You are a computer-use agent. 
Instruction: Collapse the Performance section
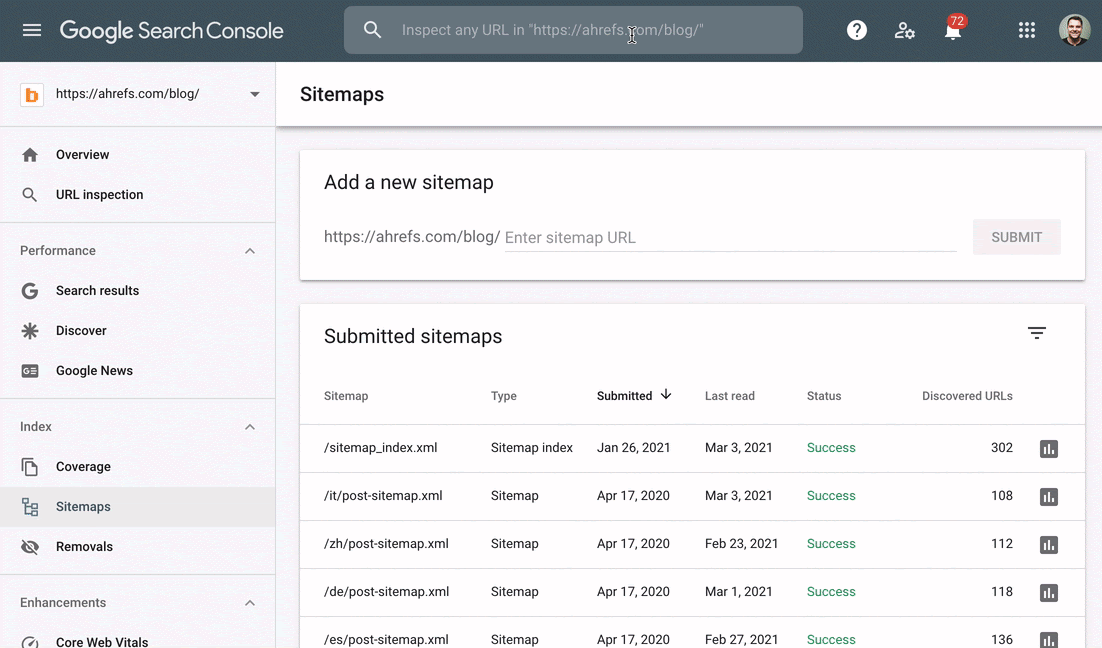[x=250, y=251]
